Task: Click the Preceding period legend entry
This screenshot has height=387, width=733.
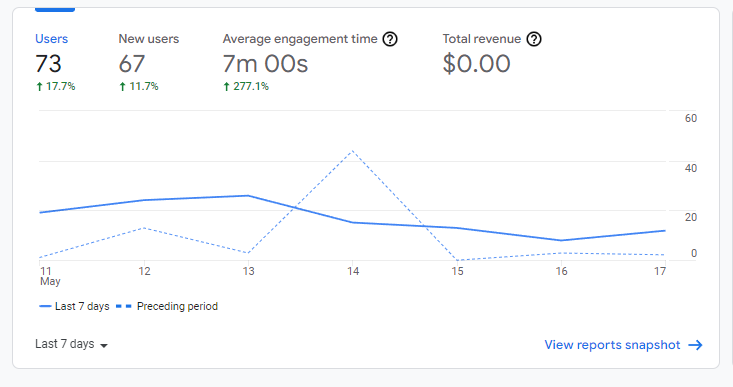Action: pyautogui.click(x=167, y=307)
